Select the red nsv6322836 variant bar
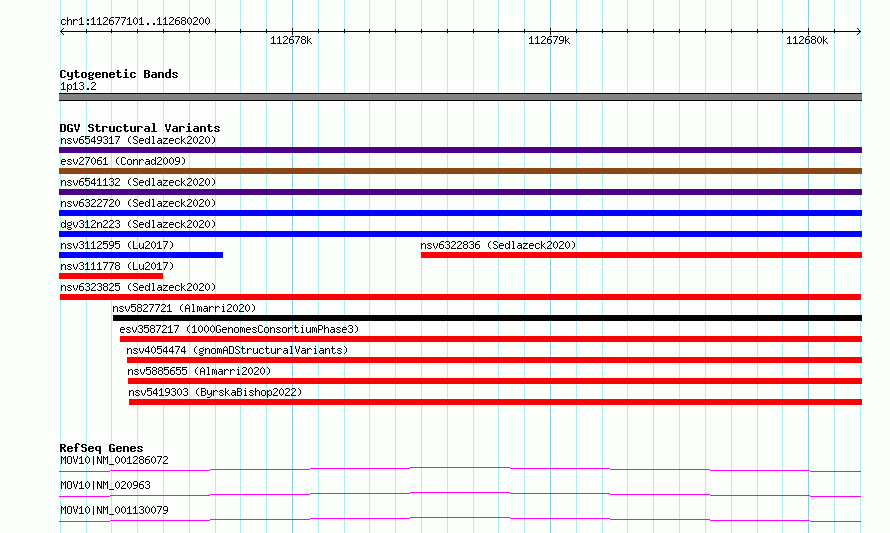 point(641,255)
